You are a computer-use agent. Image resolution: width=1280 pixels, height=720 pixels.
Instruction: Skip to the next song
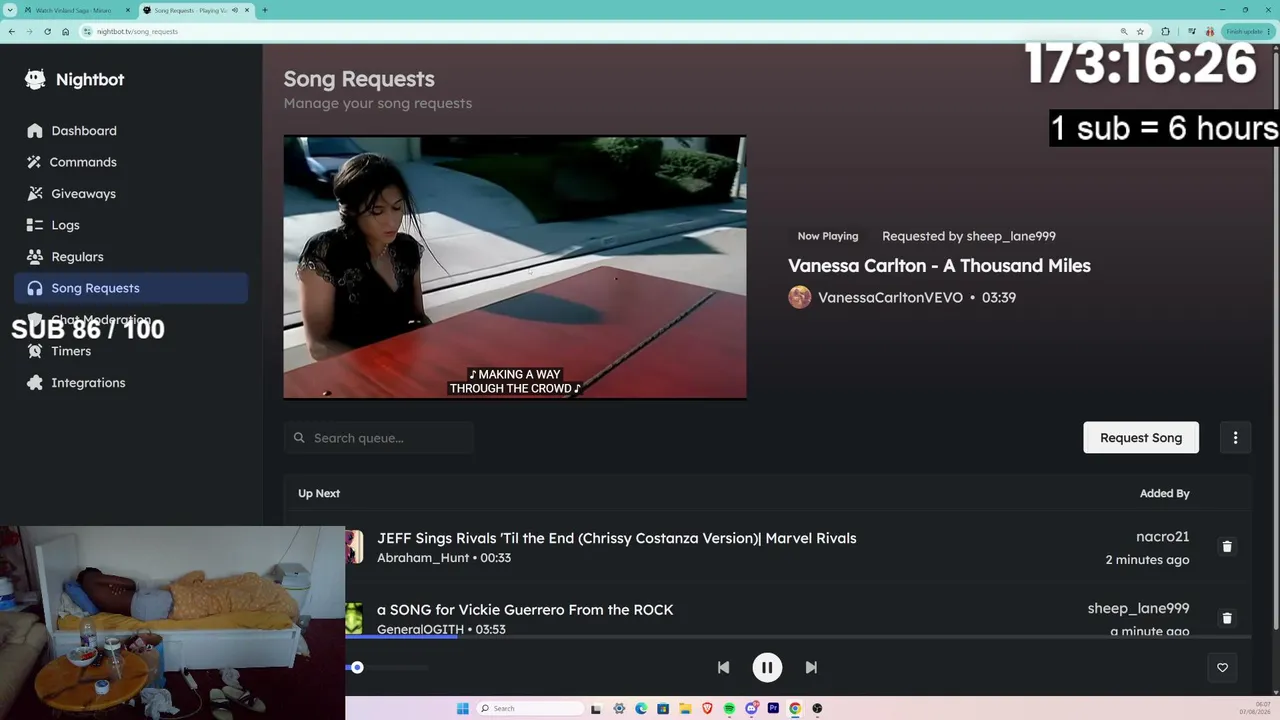(x=811, y=667)
